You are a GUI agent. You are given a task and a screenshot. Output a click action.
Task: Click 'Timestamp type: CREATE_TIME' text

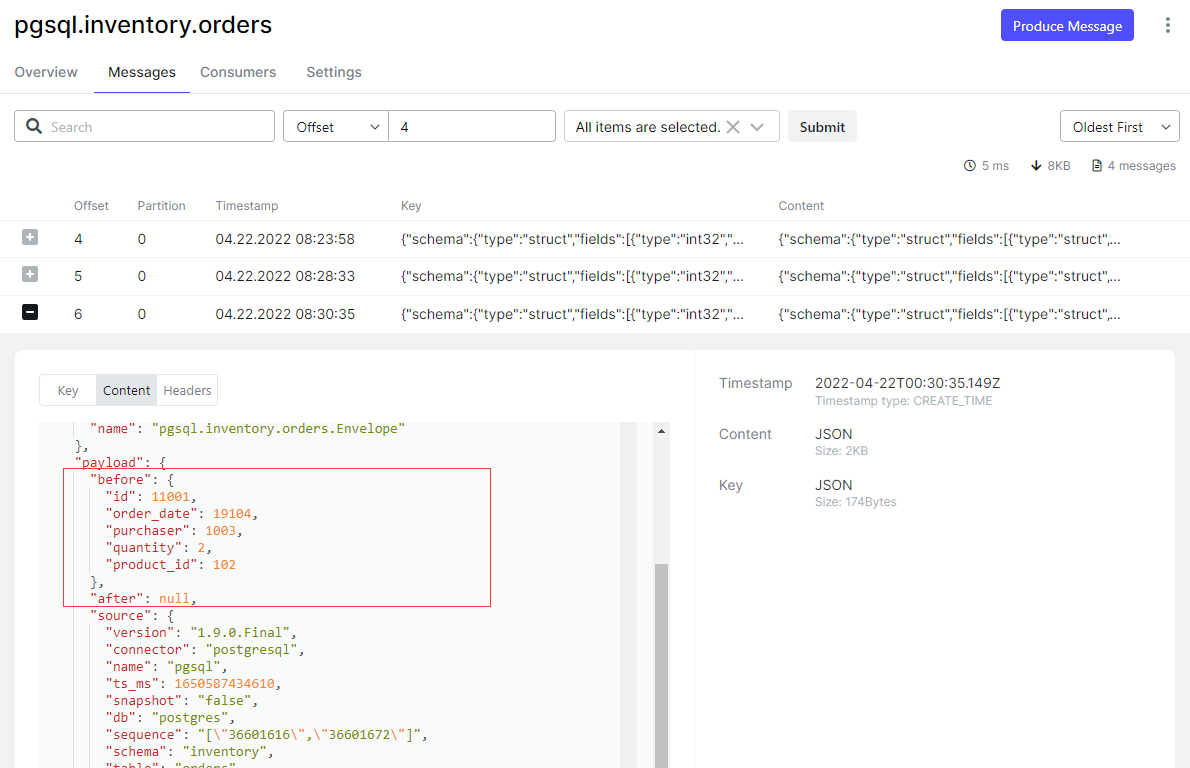coord(903,401)
